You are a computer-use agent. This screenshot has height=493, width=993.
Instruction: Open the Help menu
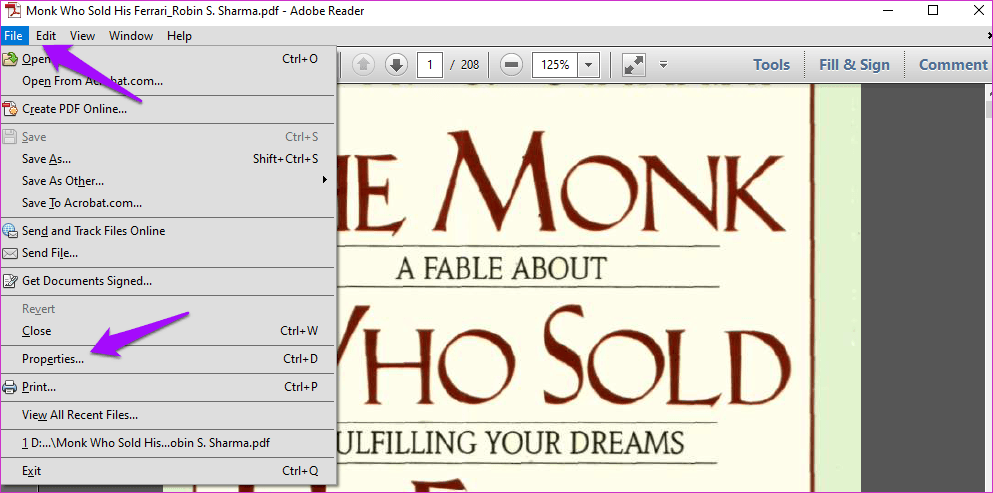(179, 36)
